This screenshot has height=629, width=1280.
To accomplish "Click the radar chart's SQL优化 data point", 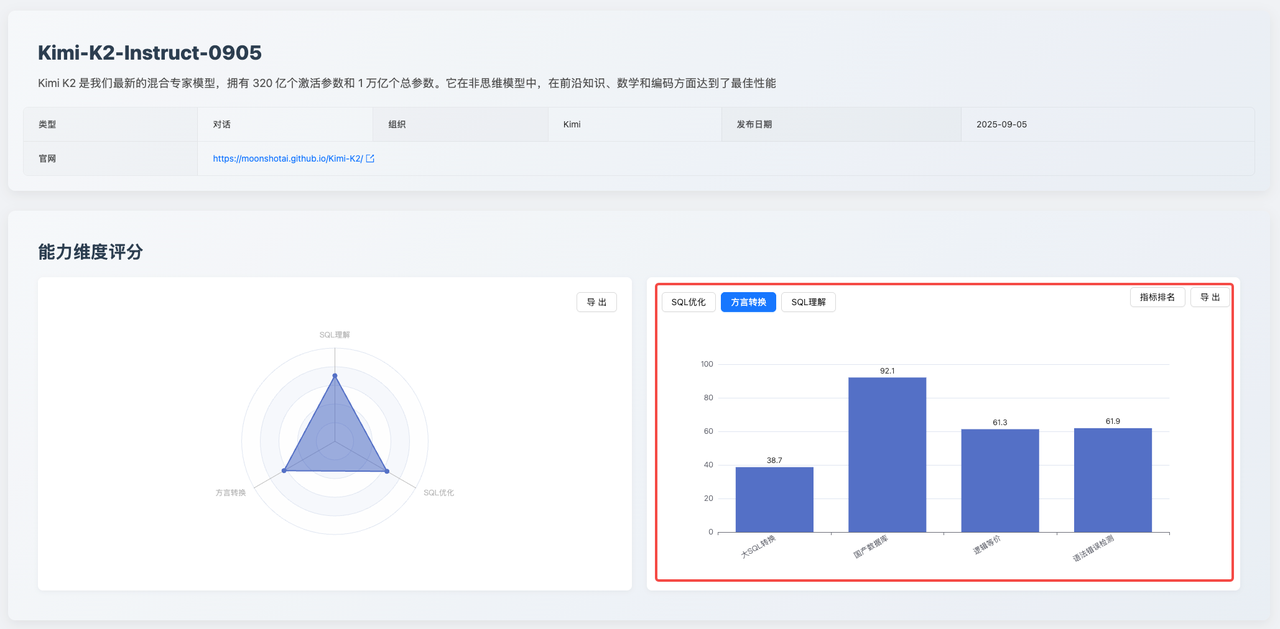I will [387, 471].
